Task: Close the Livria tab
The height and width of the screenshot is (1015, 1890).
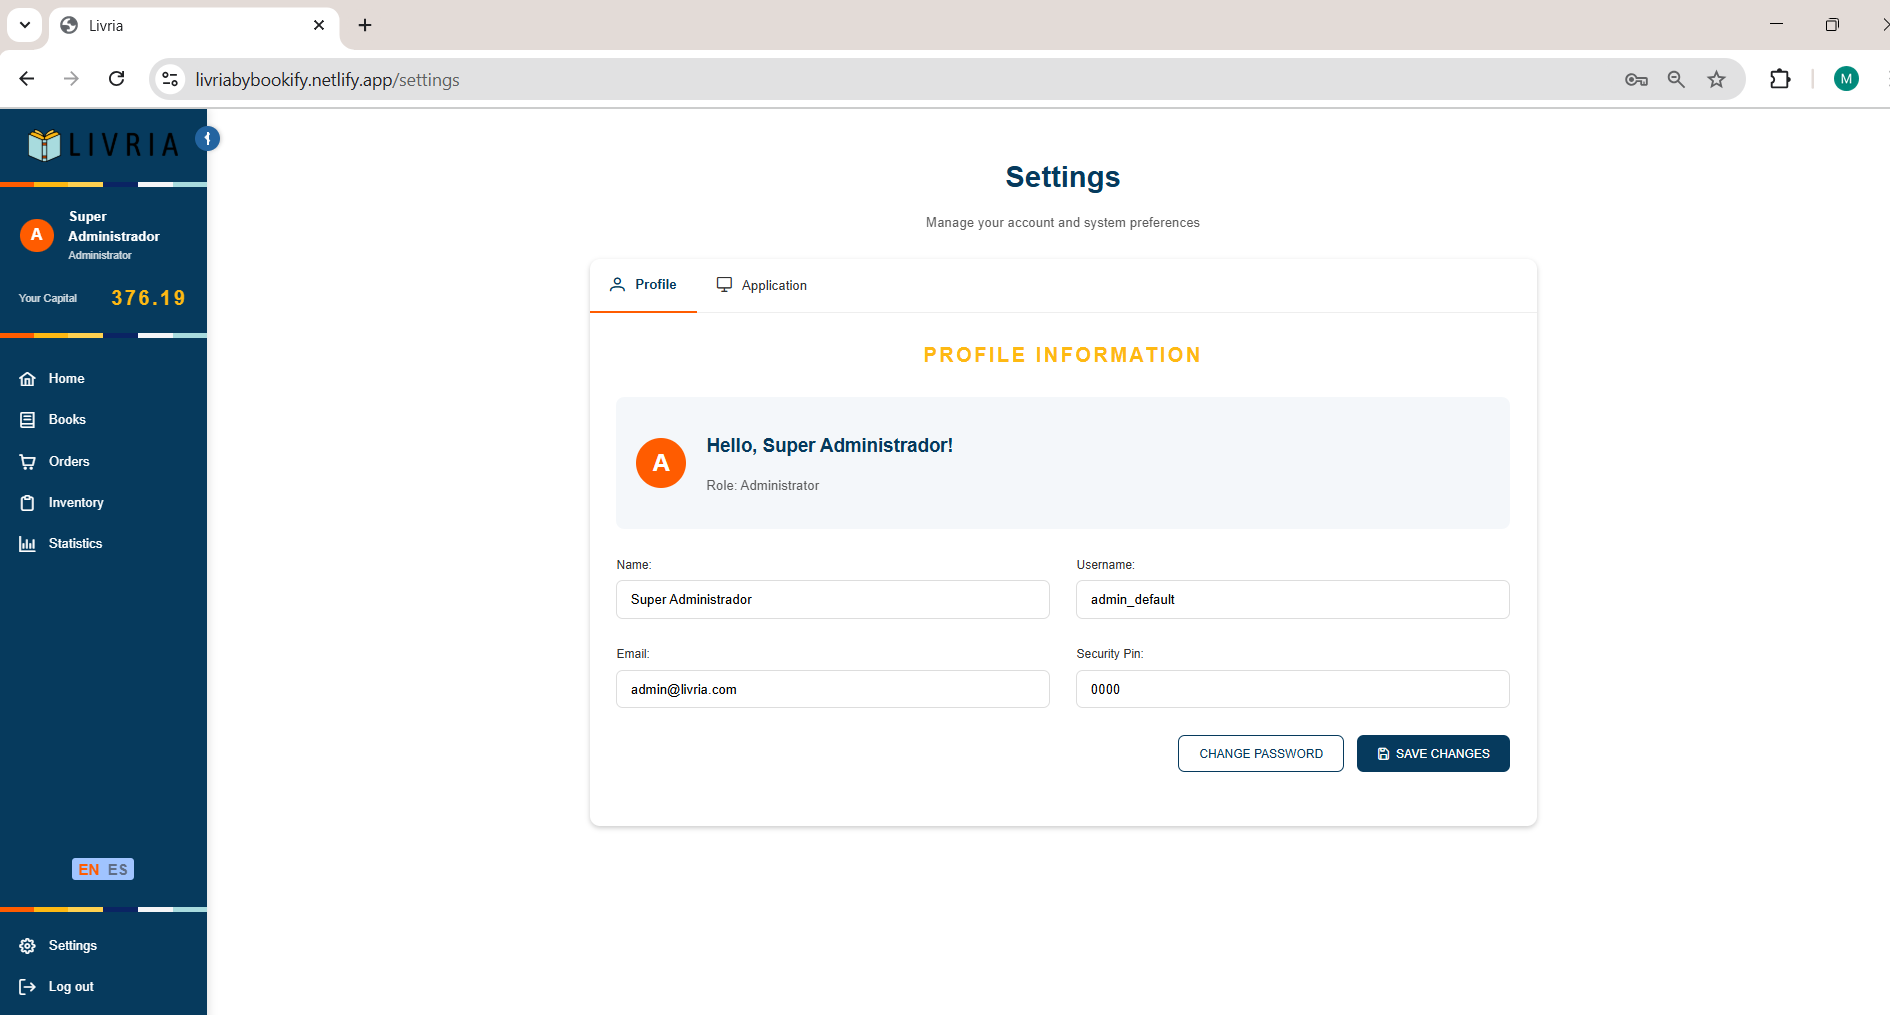Action: 319,25
